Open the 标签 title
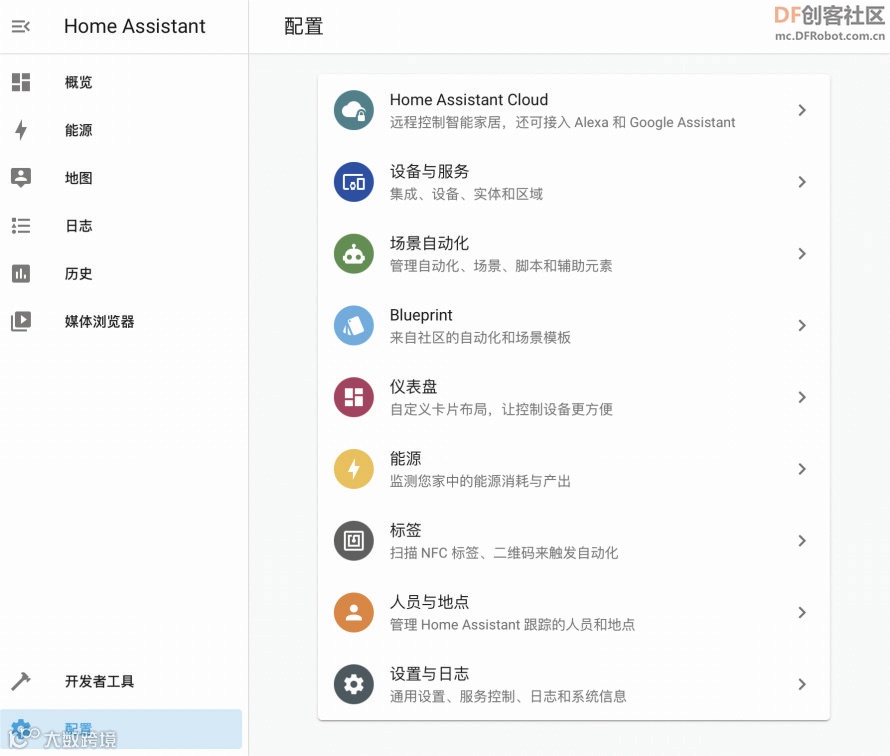 405,530
